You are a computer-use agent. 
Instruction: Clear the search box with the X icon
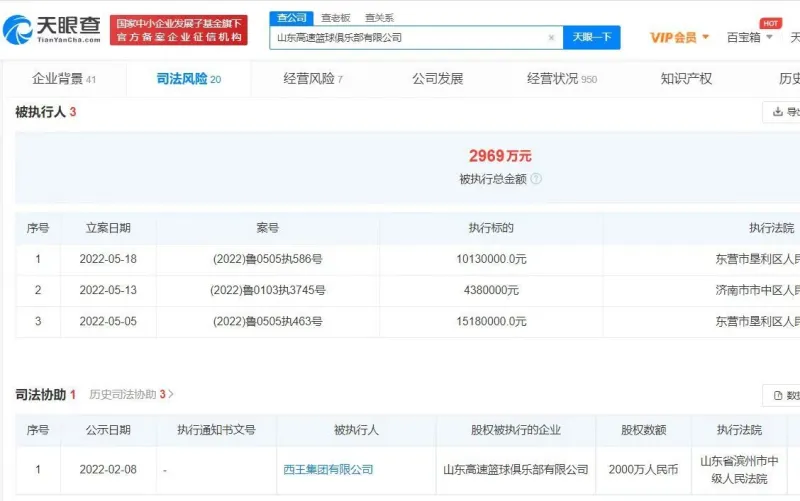[551, 38]
